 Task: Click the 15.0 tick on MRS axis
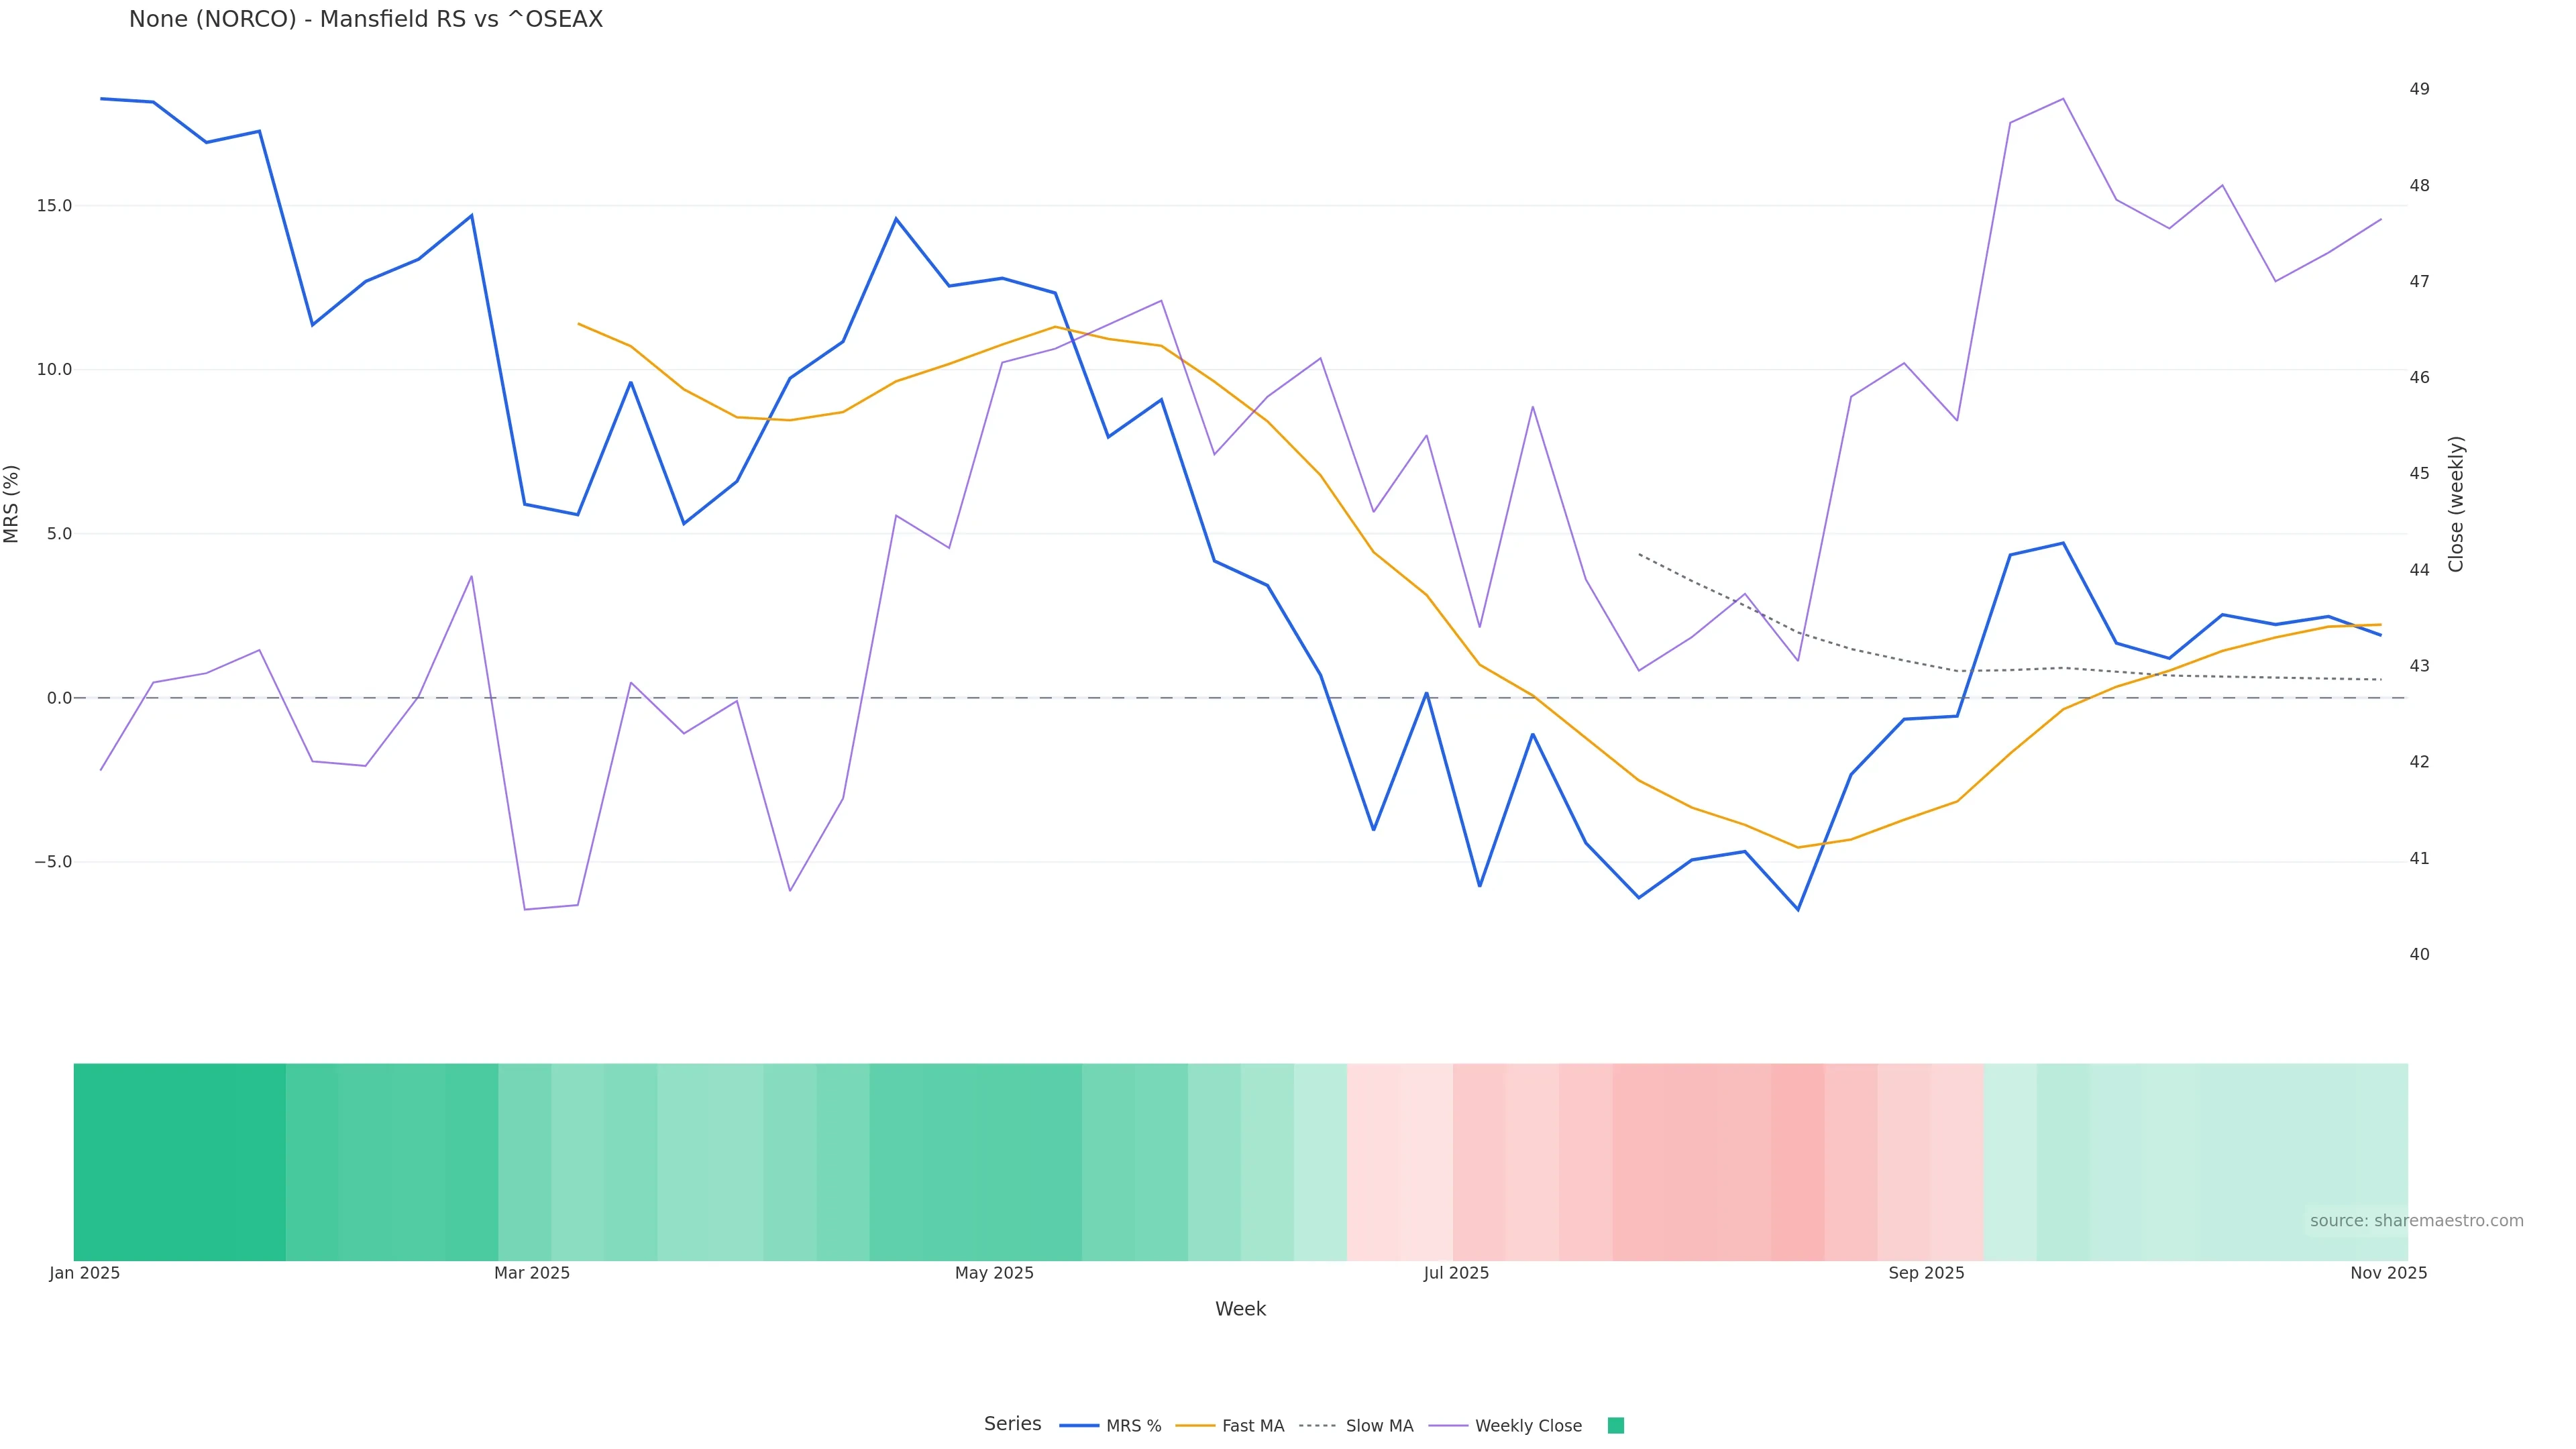(54, 206)
